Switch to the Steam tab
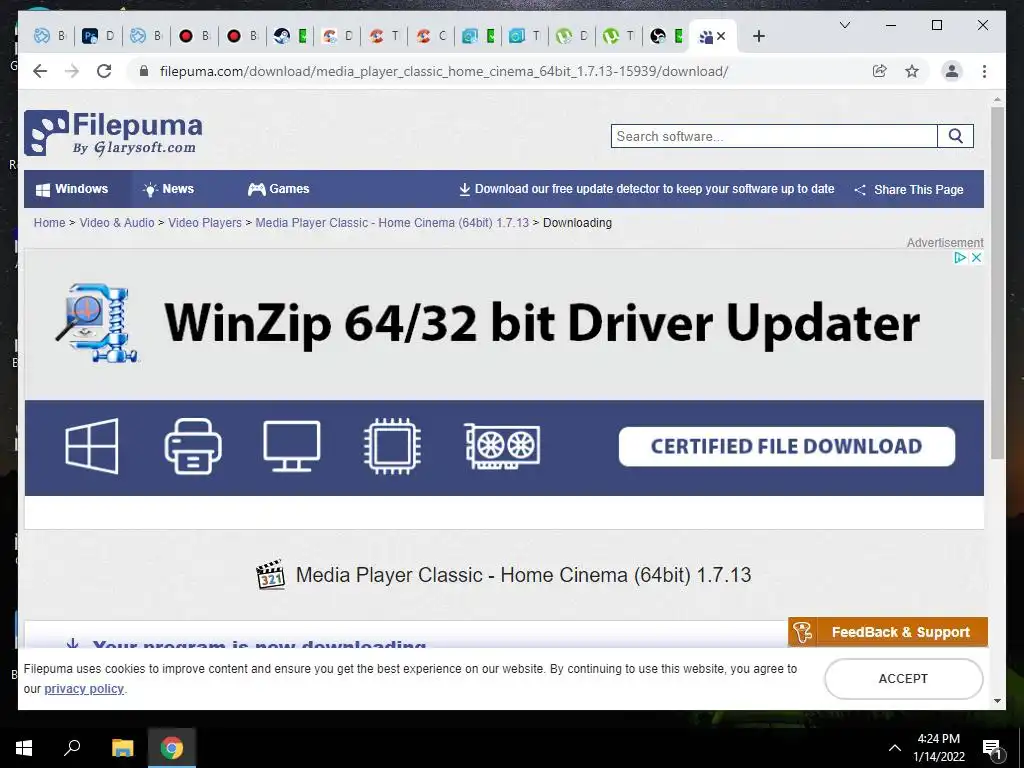Viewport: 1024px width, 768px height. [289, 37]
